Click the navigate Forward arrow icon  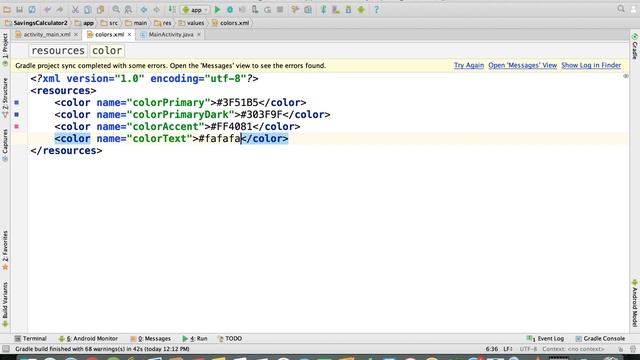pyautogui.click(x=156, y=9)
